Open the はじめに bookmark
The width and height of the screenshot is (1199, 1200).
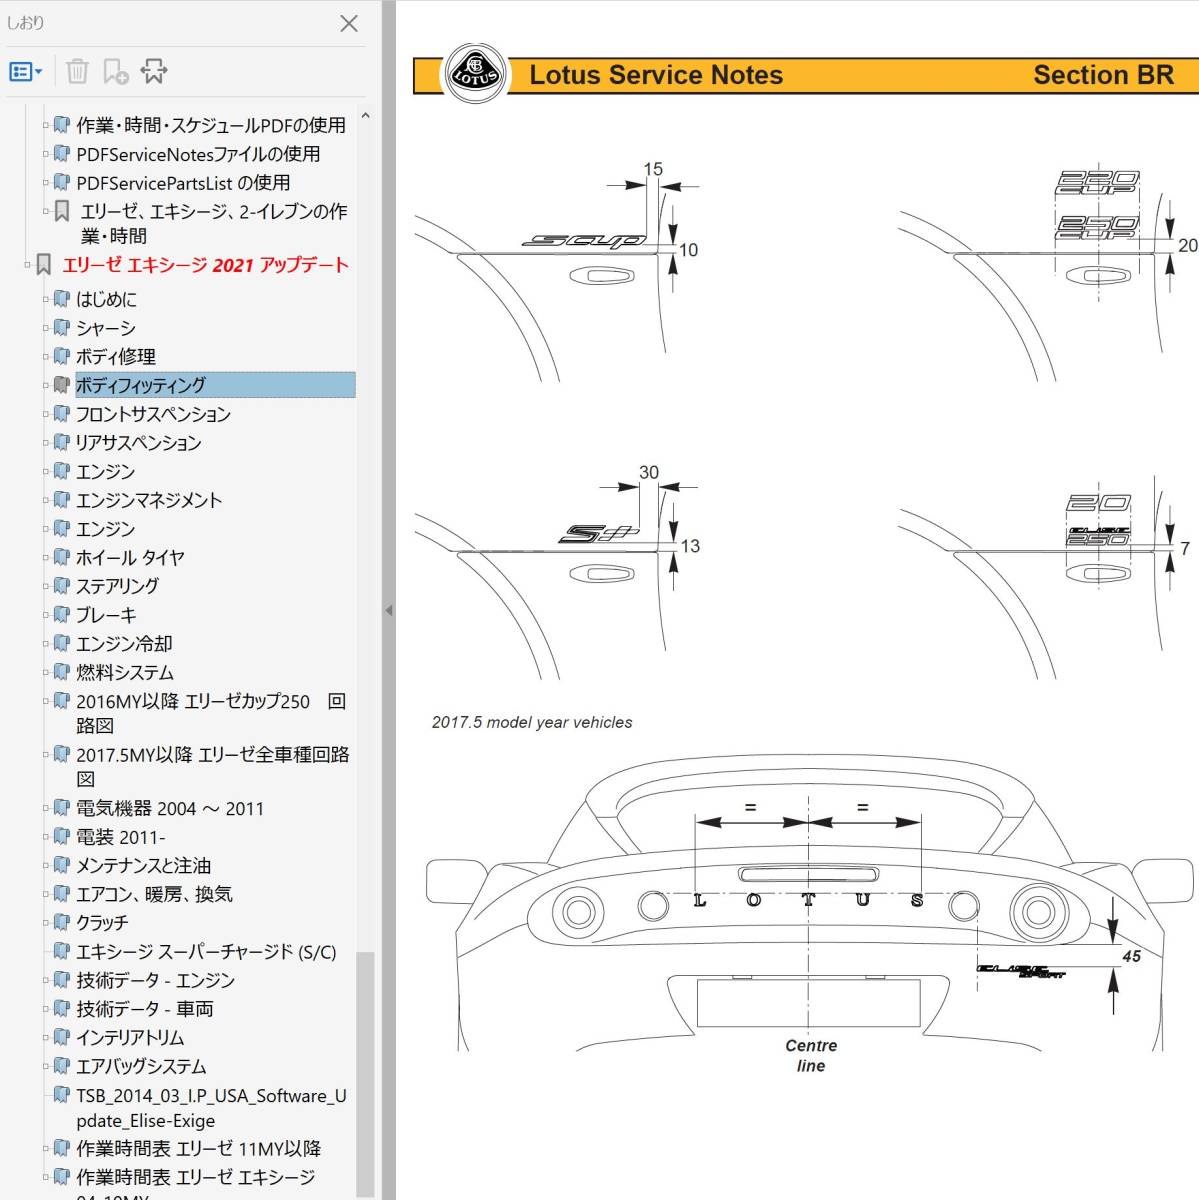point(106,299)
